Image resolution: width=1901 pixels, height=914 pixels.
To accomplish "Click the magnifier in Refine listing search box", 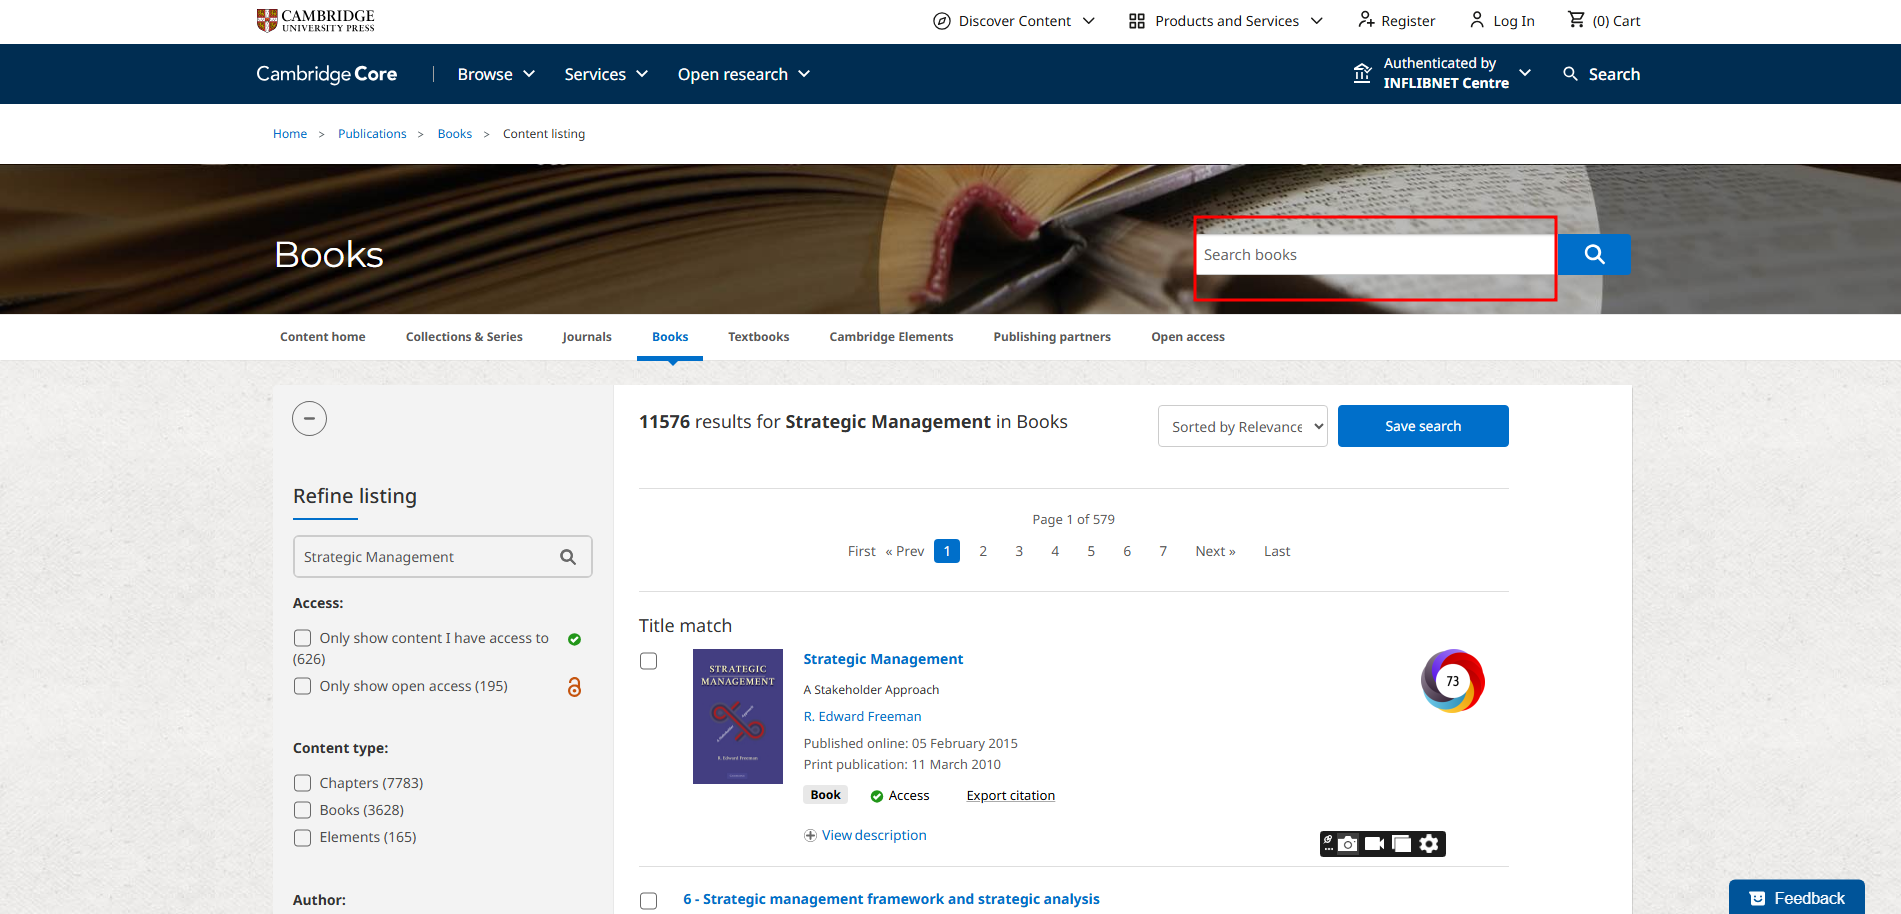I will tap(568, 557).
